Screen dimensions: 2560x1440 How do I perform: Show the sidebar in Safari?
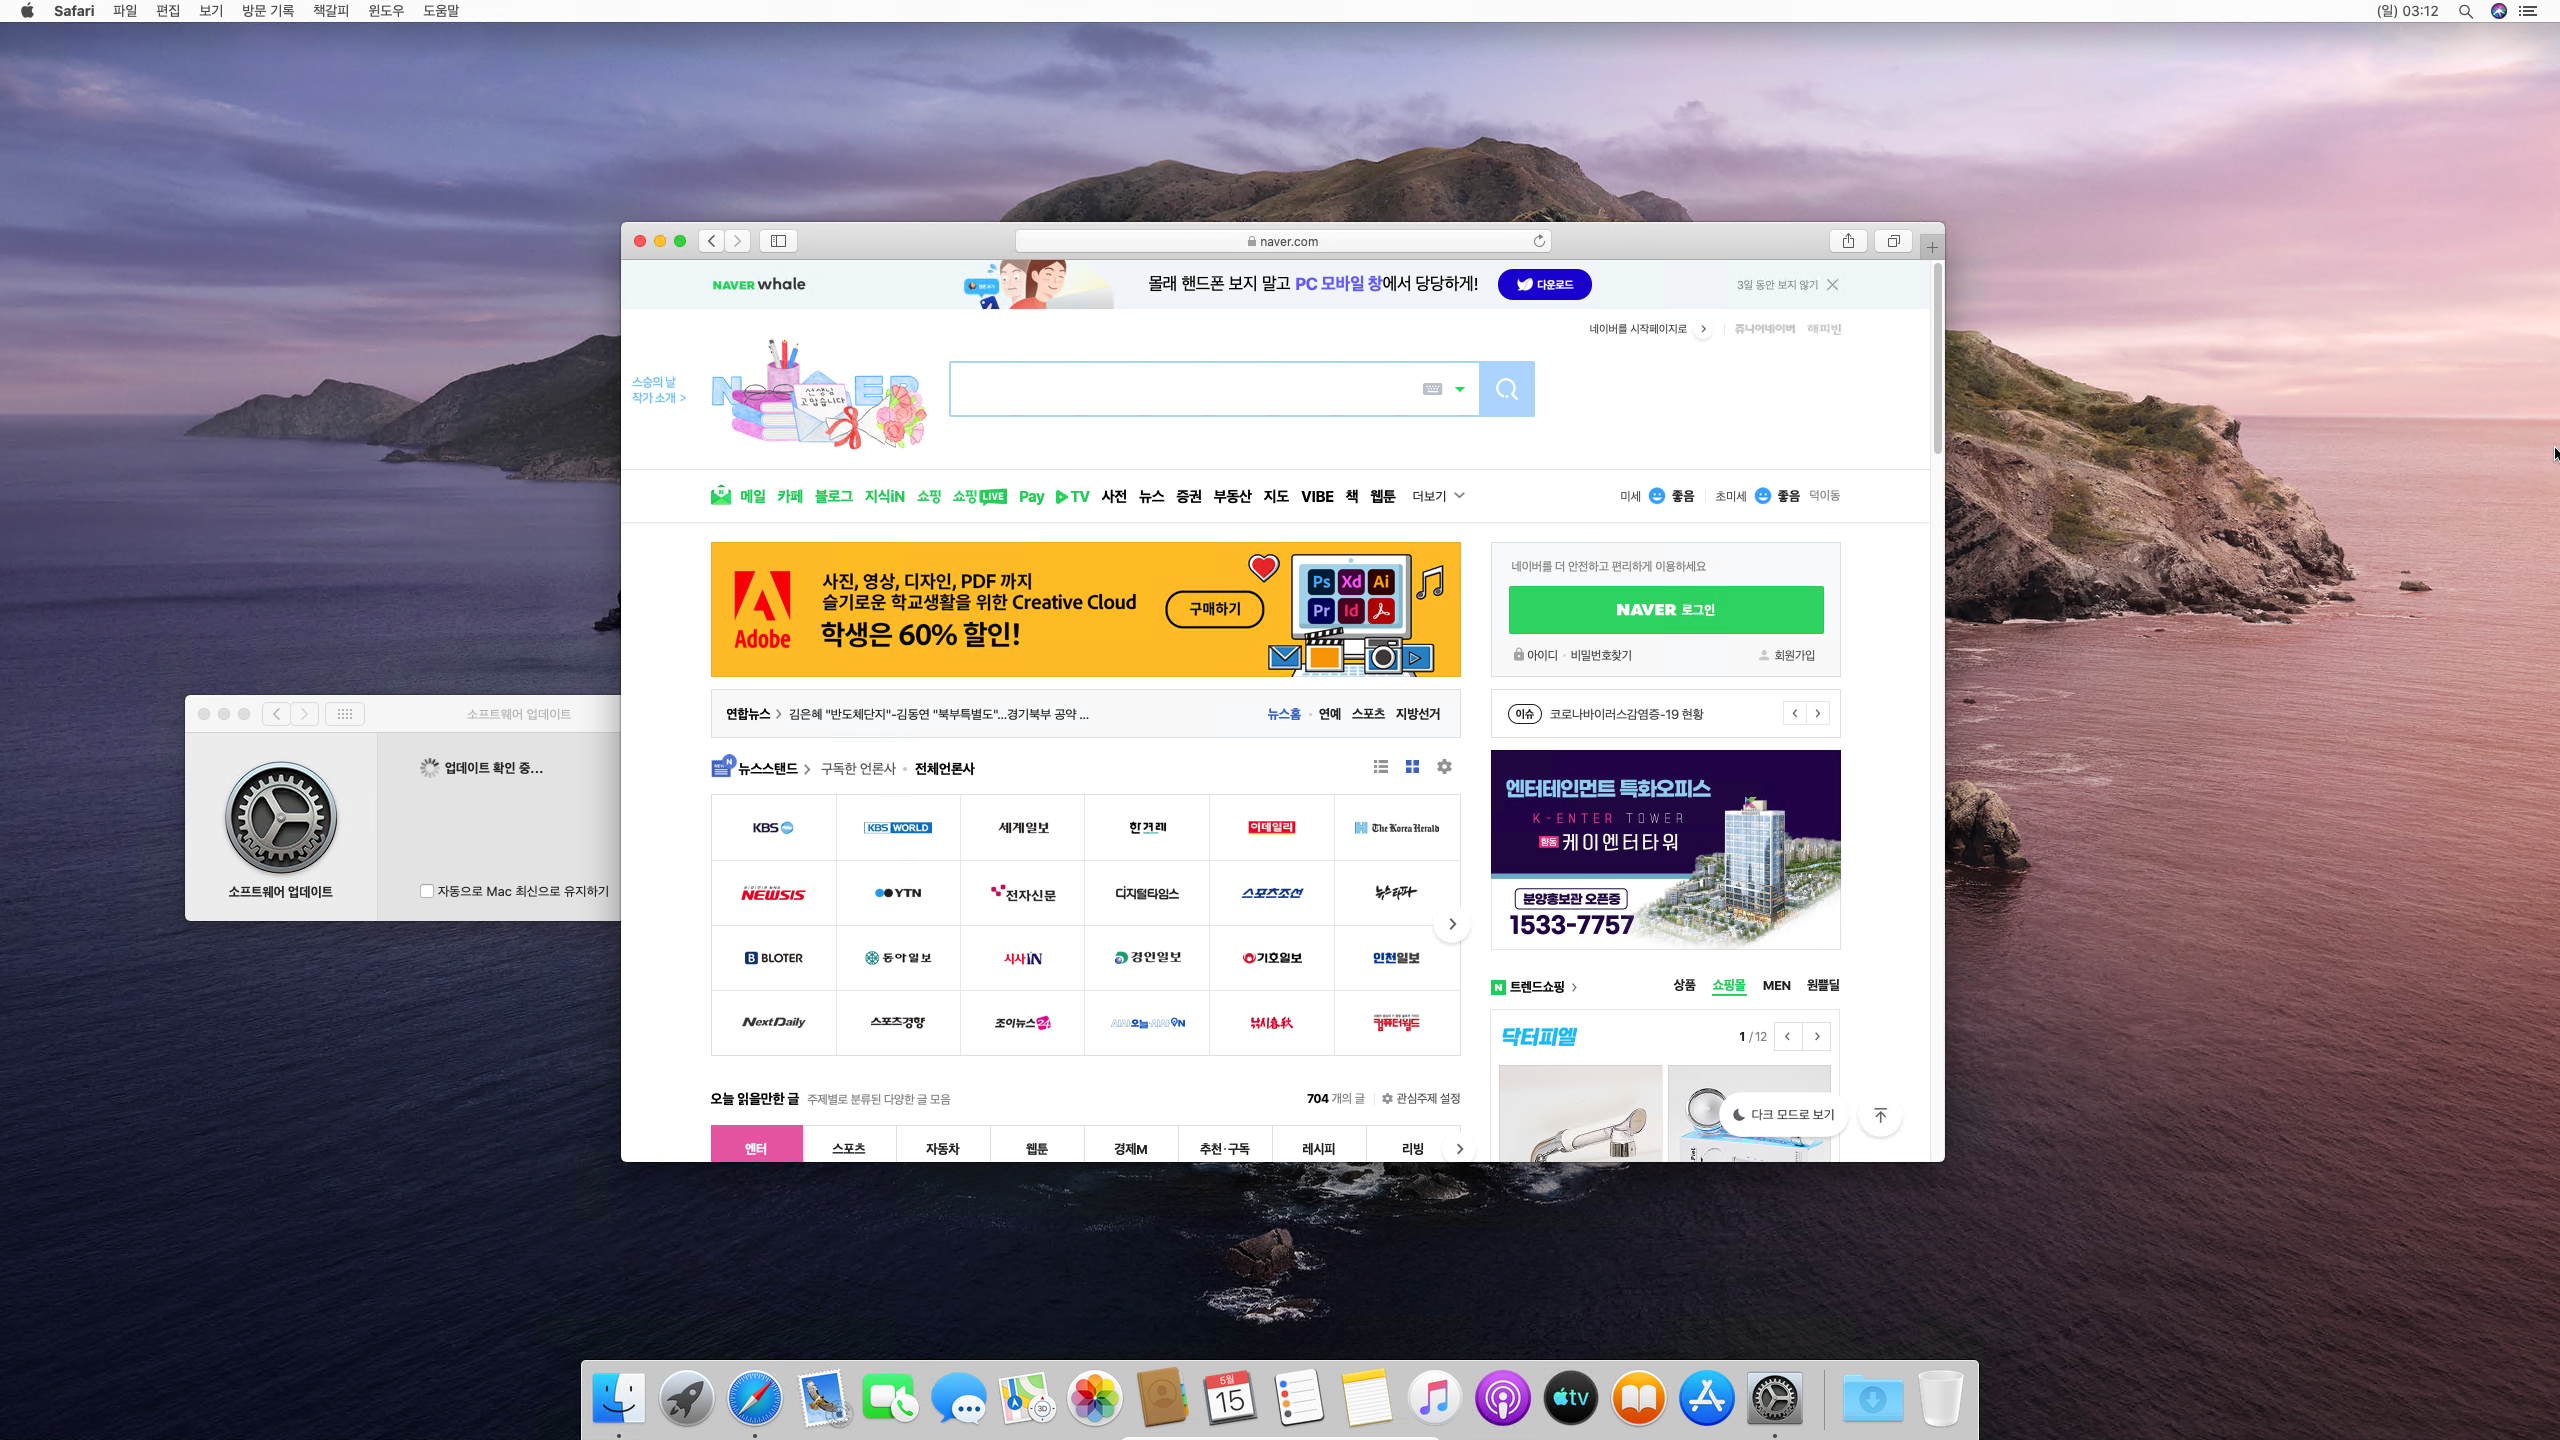778,241
